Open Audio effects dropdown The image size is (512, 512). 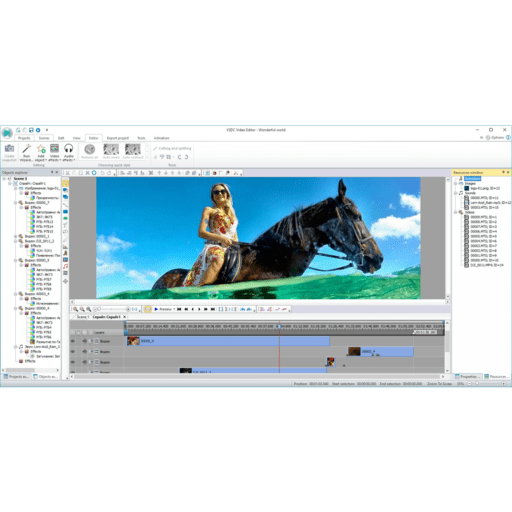pyautogui.click(x=69, y=158)
